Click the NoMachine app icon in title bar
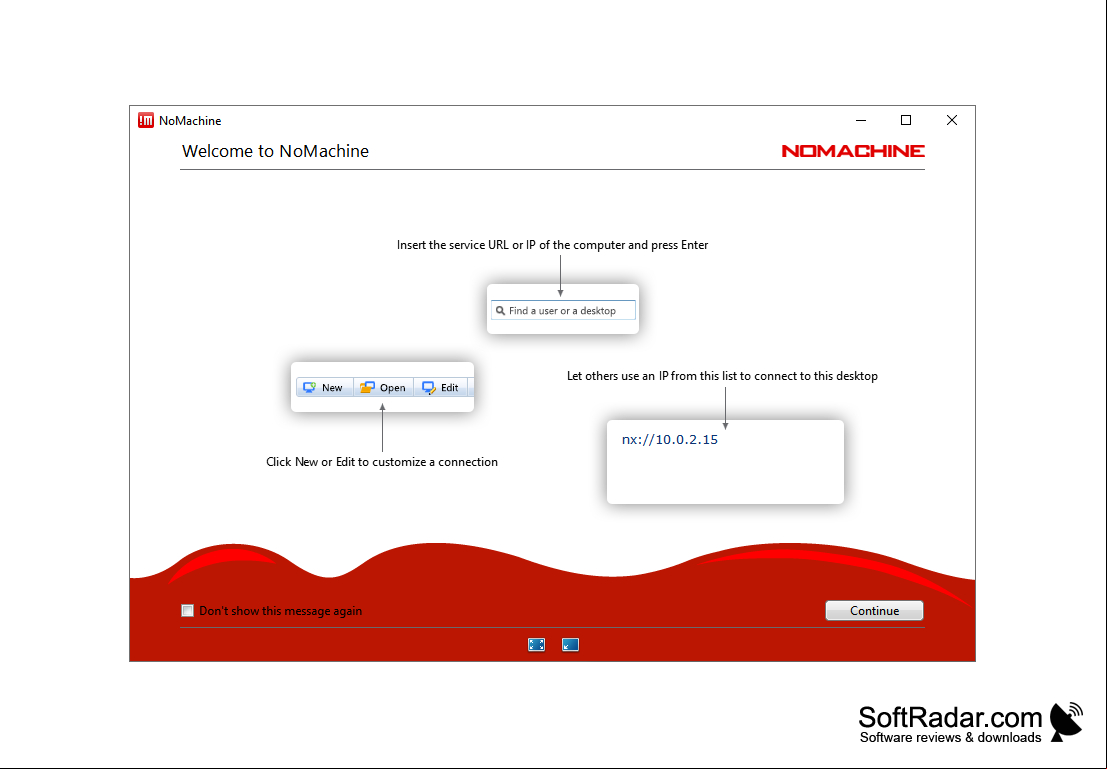The height and width of the screenshot is (769, 1107). [146, 121]
